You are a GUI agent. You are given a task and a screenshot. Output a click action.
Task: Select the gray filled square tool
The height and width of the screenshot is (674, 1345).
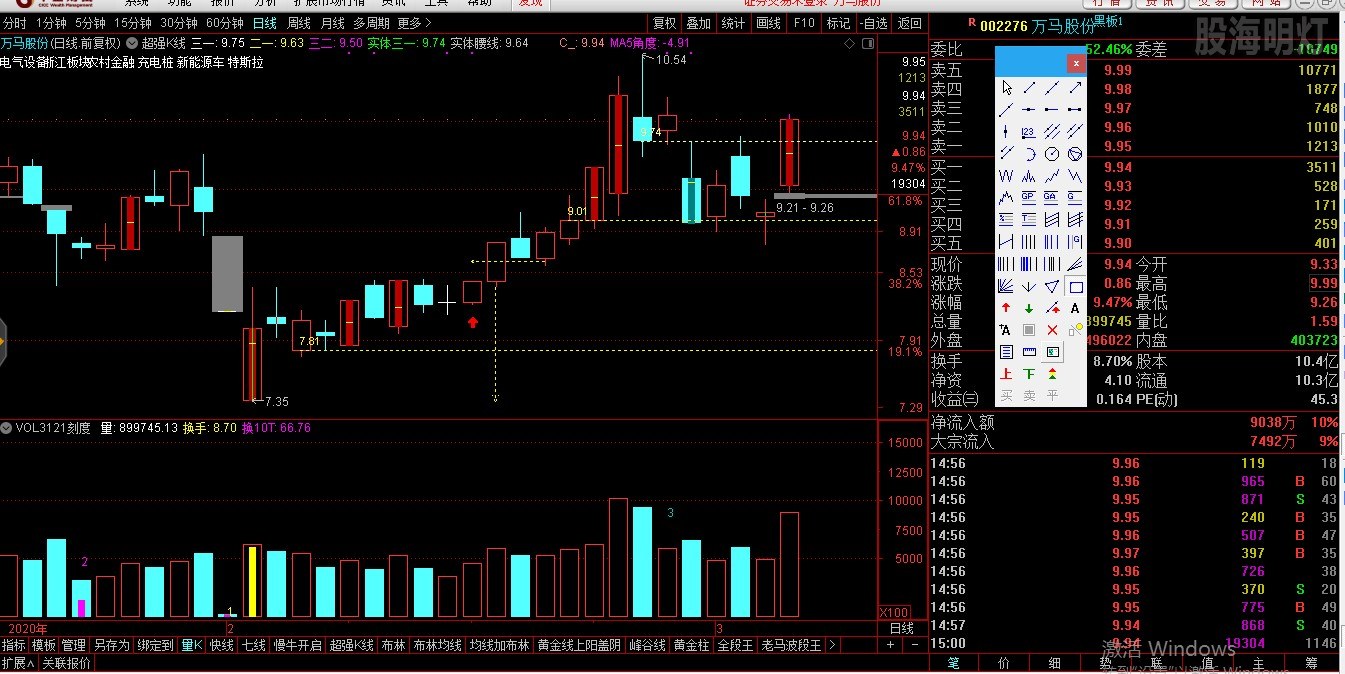click(1029, 330)
